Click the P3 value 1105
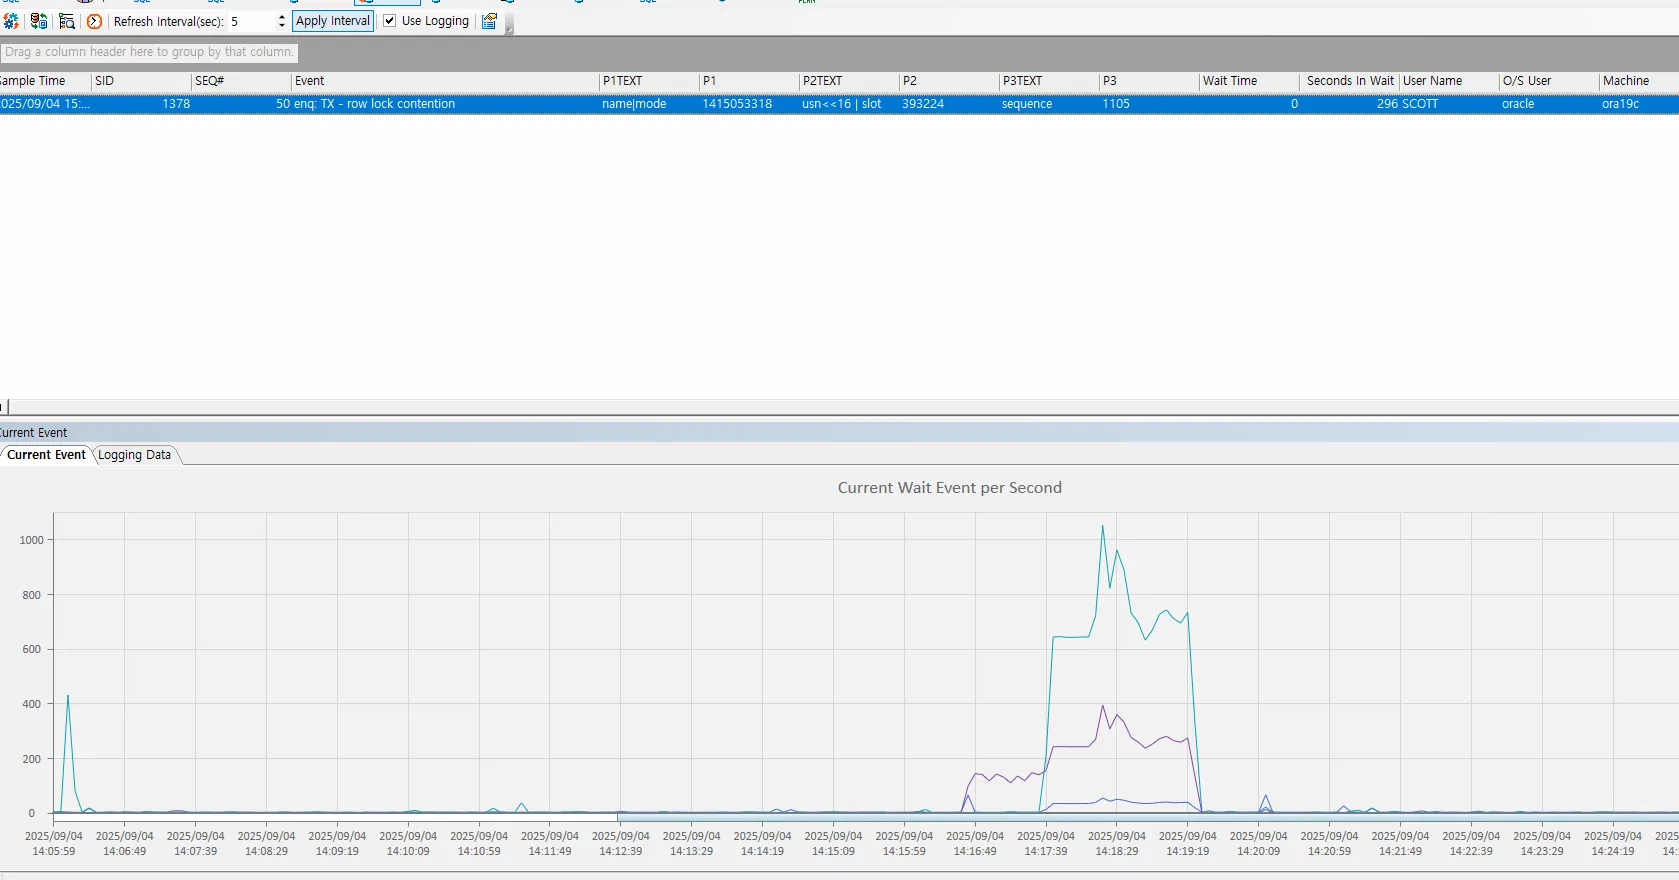1679x880 pixels. click(x=1116, y=104)
